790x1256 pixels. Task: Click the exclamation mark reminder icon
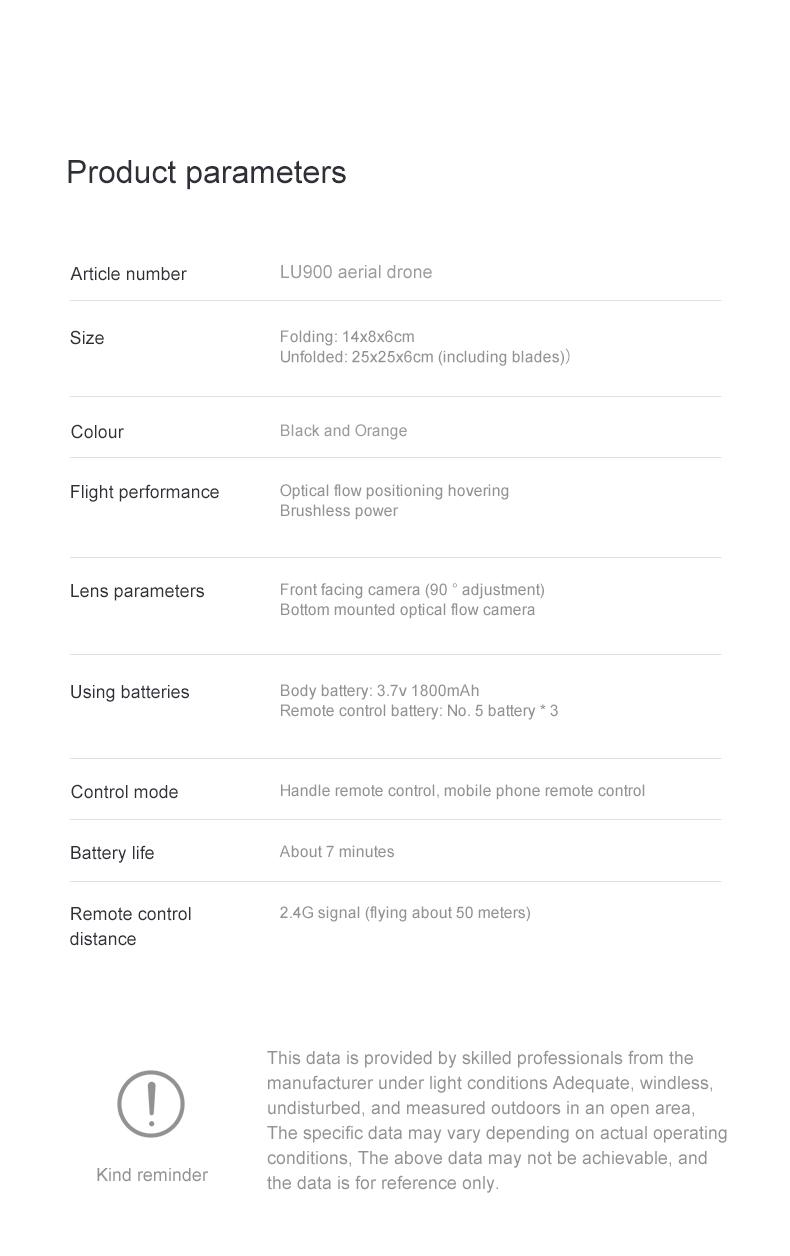[x=151, y=1104]
